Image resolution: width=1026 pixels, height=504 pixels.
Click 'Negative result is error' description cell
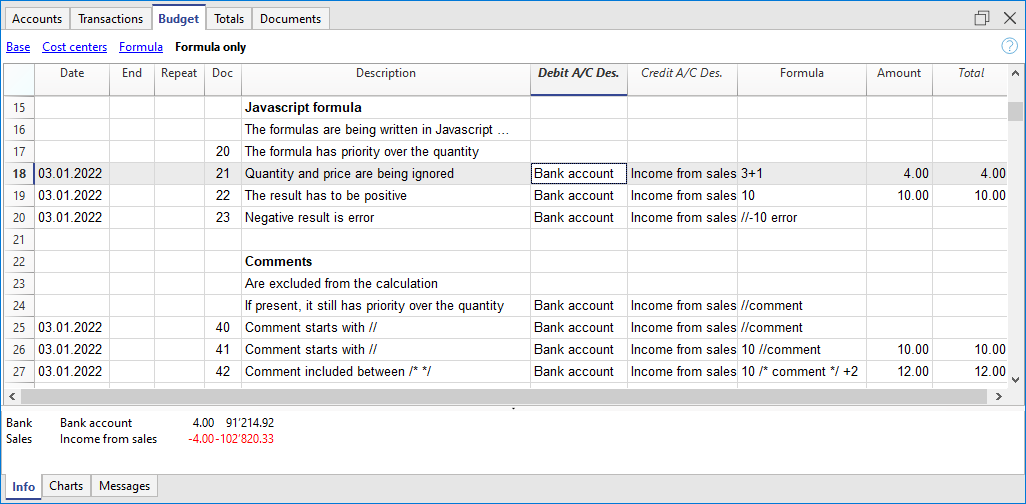point(385,217)
